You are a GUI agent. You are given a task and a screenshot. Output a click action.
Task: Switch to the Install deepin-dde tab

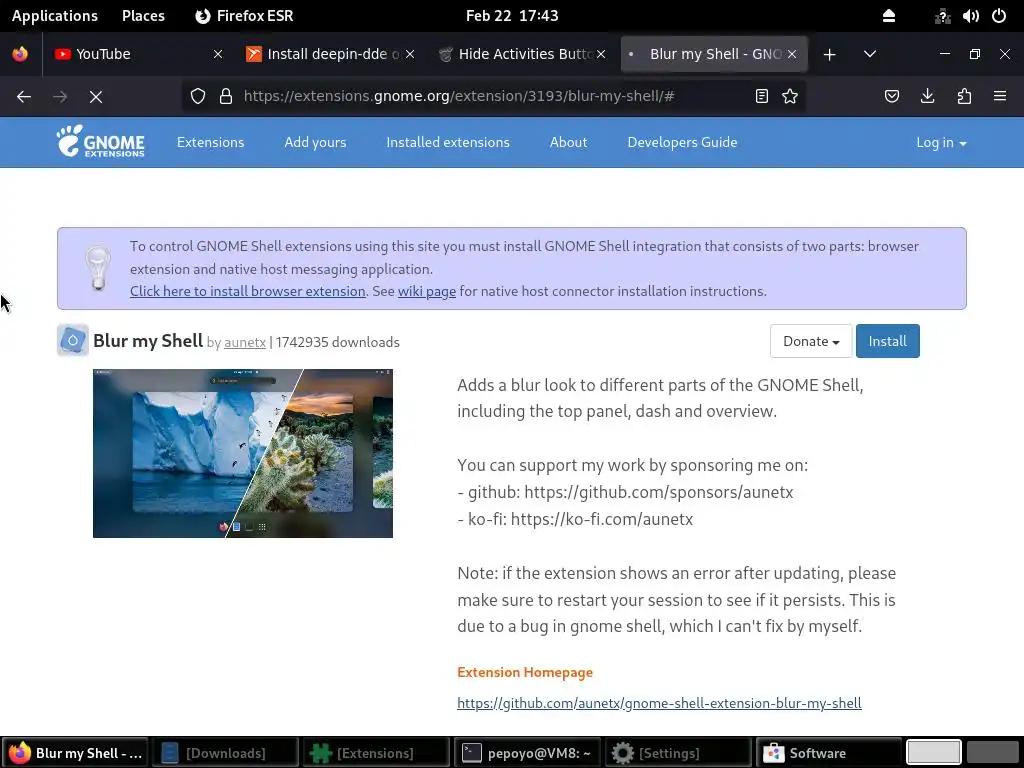(330, 54)
